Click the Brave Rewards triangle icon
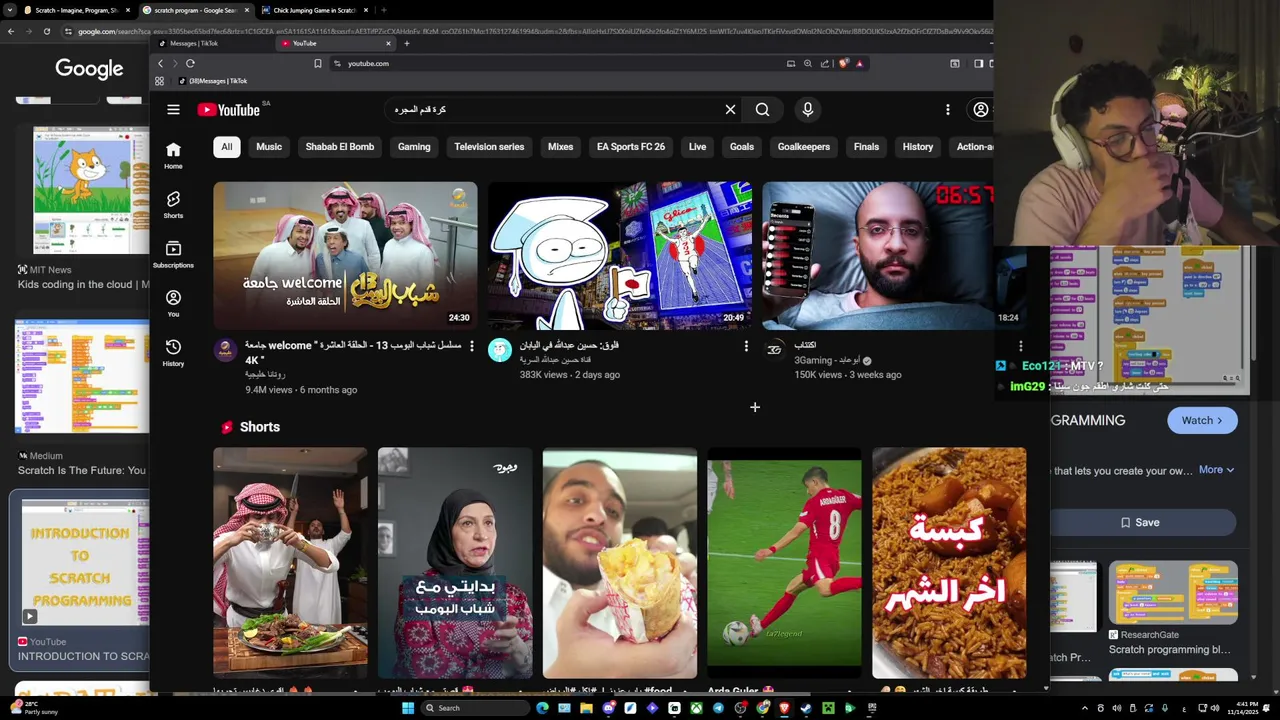 [x=859, y=63]
